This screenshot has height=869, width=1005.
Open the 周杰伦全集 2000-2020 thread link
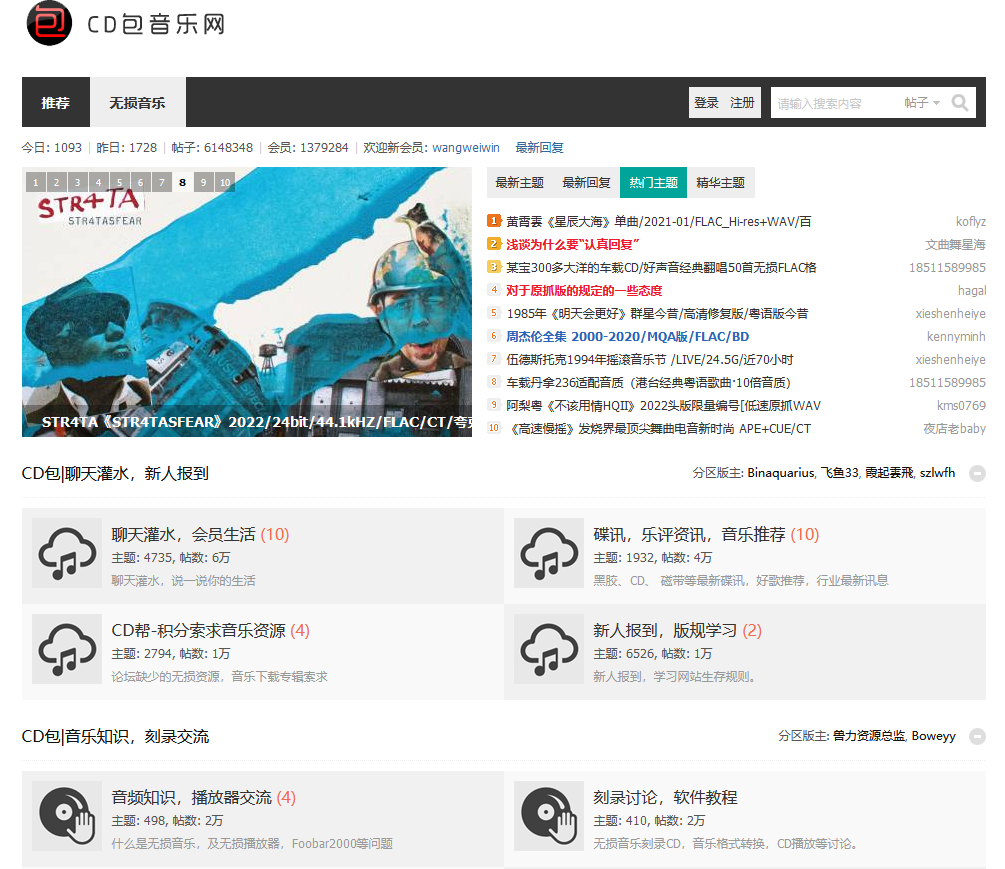click(x=627, y=337)
